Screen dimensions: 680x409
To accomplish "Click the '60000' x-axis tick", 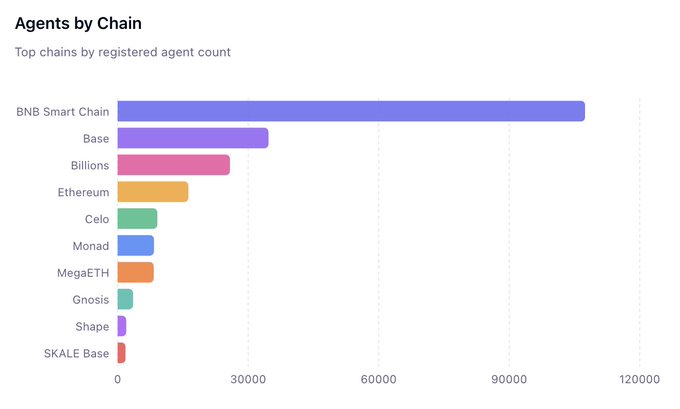I will pos(379,380).
